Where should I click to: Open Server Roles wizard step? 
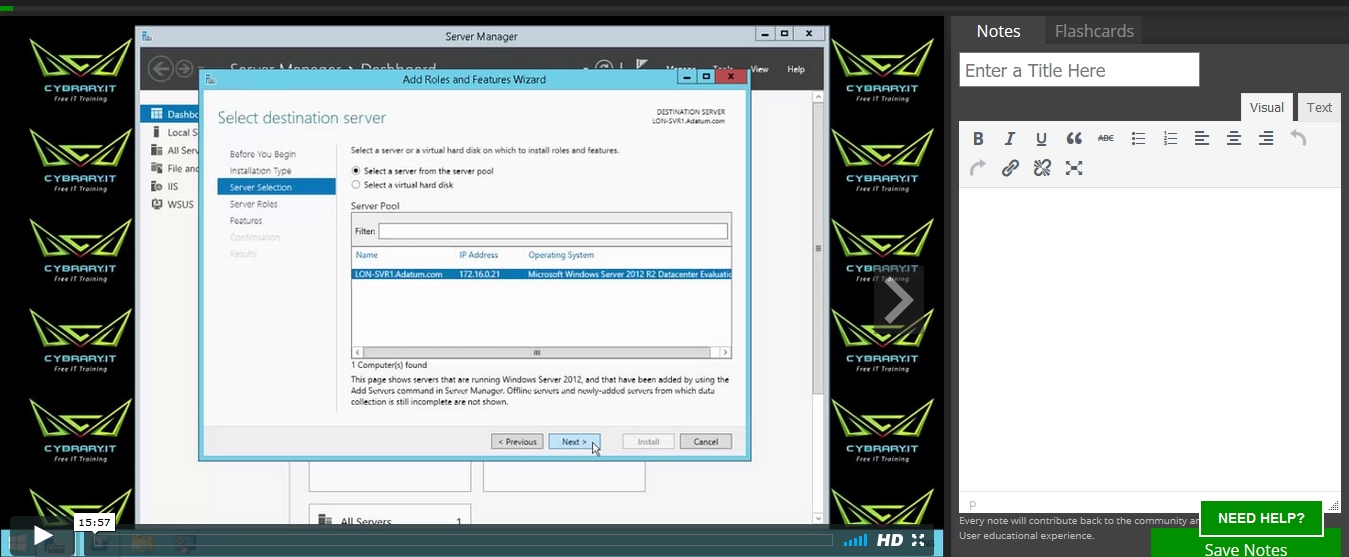(x=254, y=204)
